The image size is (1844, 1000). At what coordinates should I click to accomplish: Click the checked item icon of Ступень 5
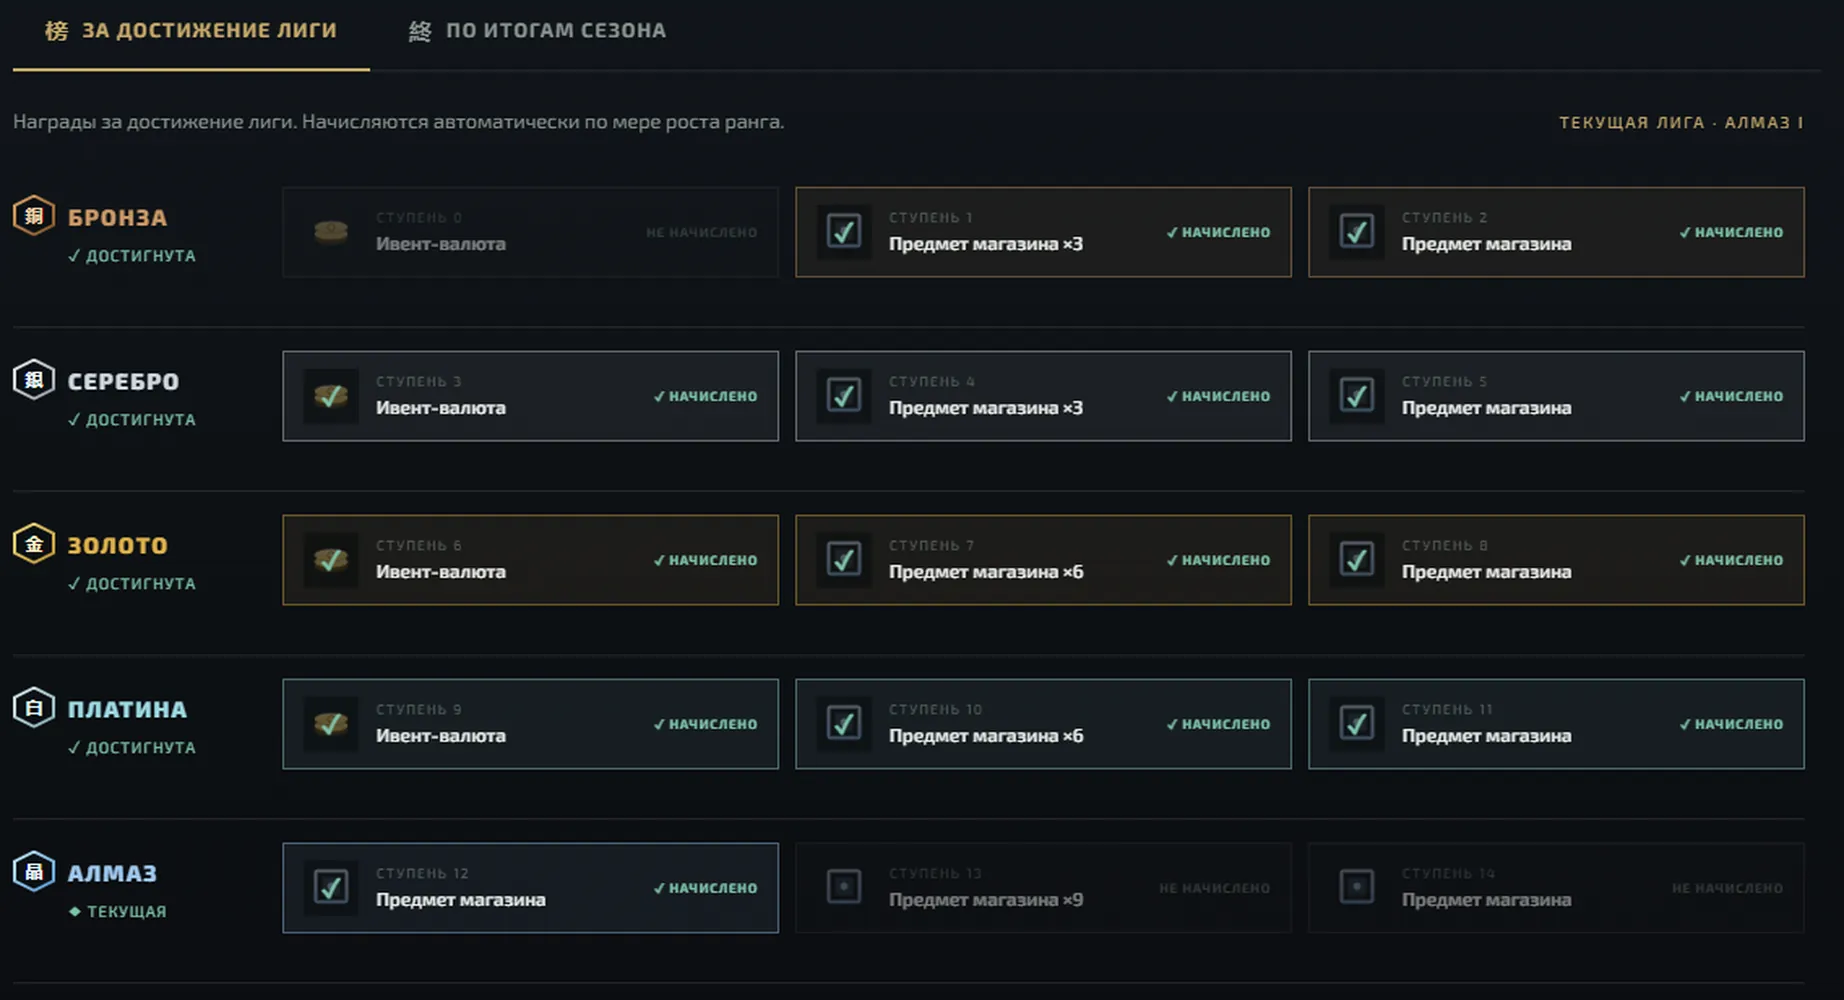pos(1357,396)
